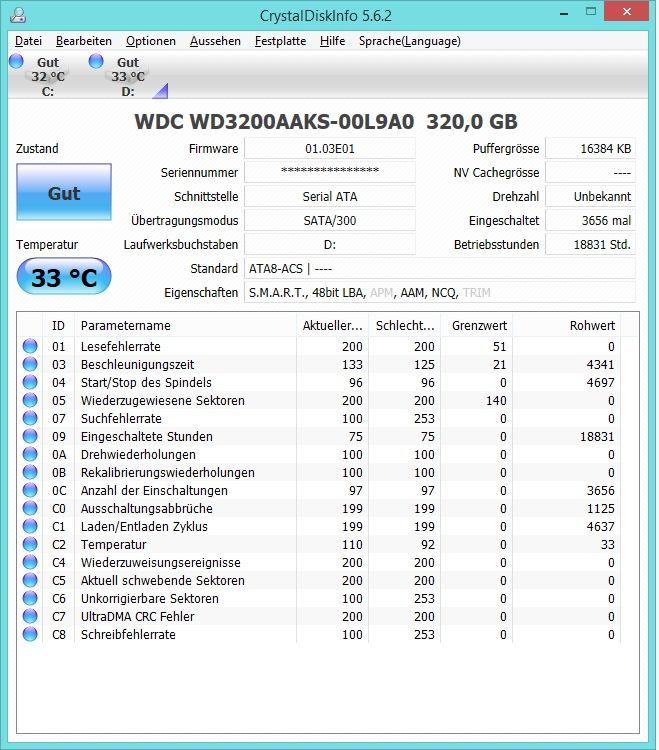Viewport: 659px width, 750px height.
Task: Click the status orb for Wiederzugewiesene Sektoren
Action: click(x=30, y=400)
